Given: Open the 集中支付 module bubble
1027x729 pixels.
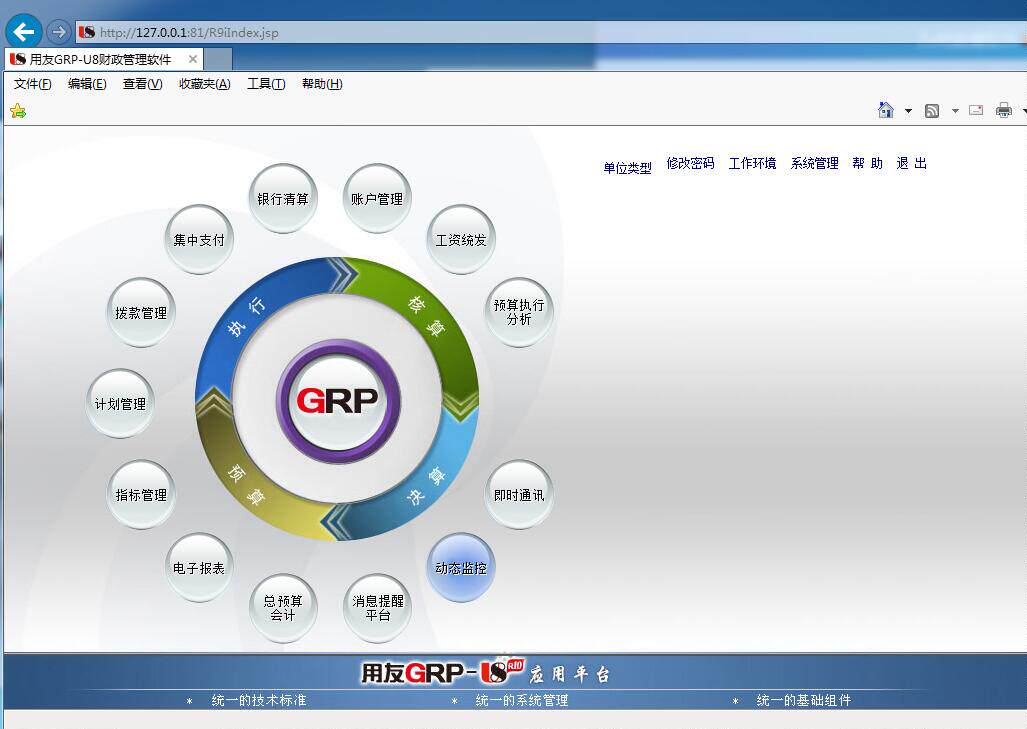Looking at the screenshot, I should click(x=199, y=240).
